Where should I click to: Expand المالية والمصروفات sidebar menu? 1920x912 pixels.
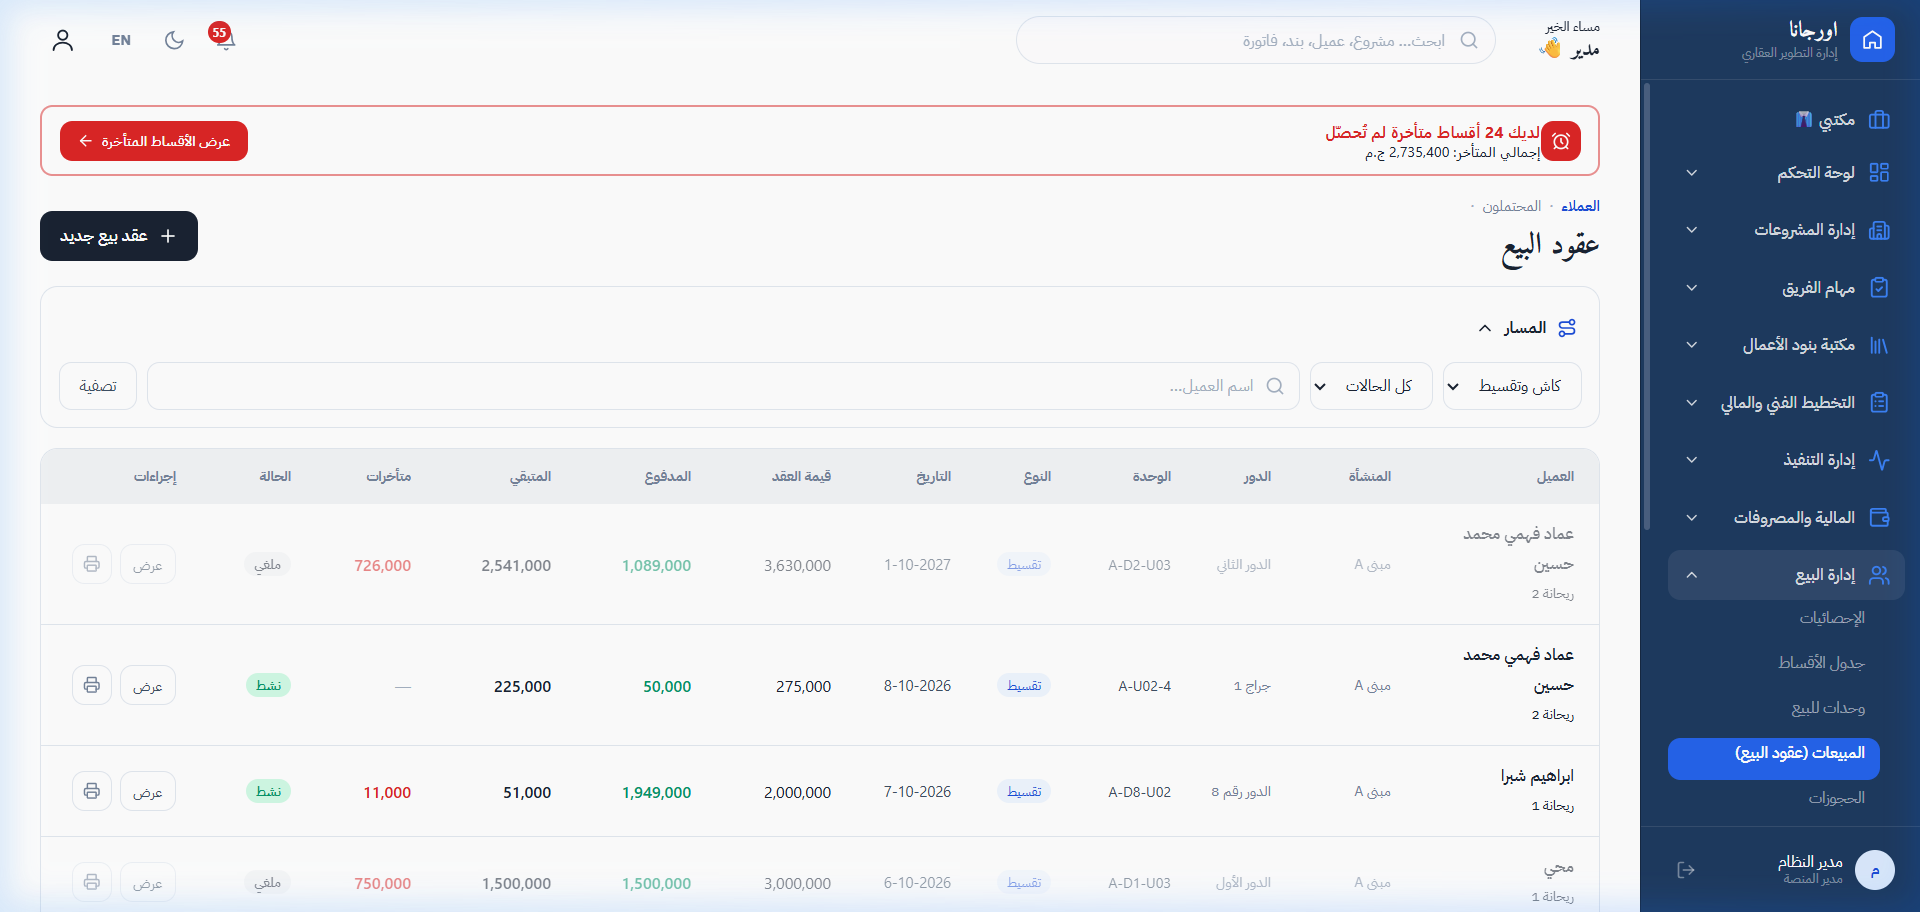pyautogui.click(x=1786, y=518)
